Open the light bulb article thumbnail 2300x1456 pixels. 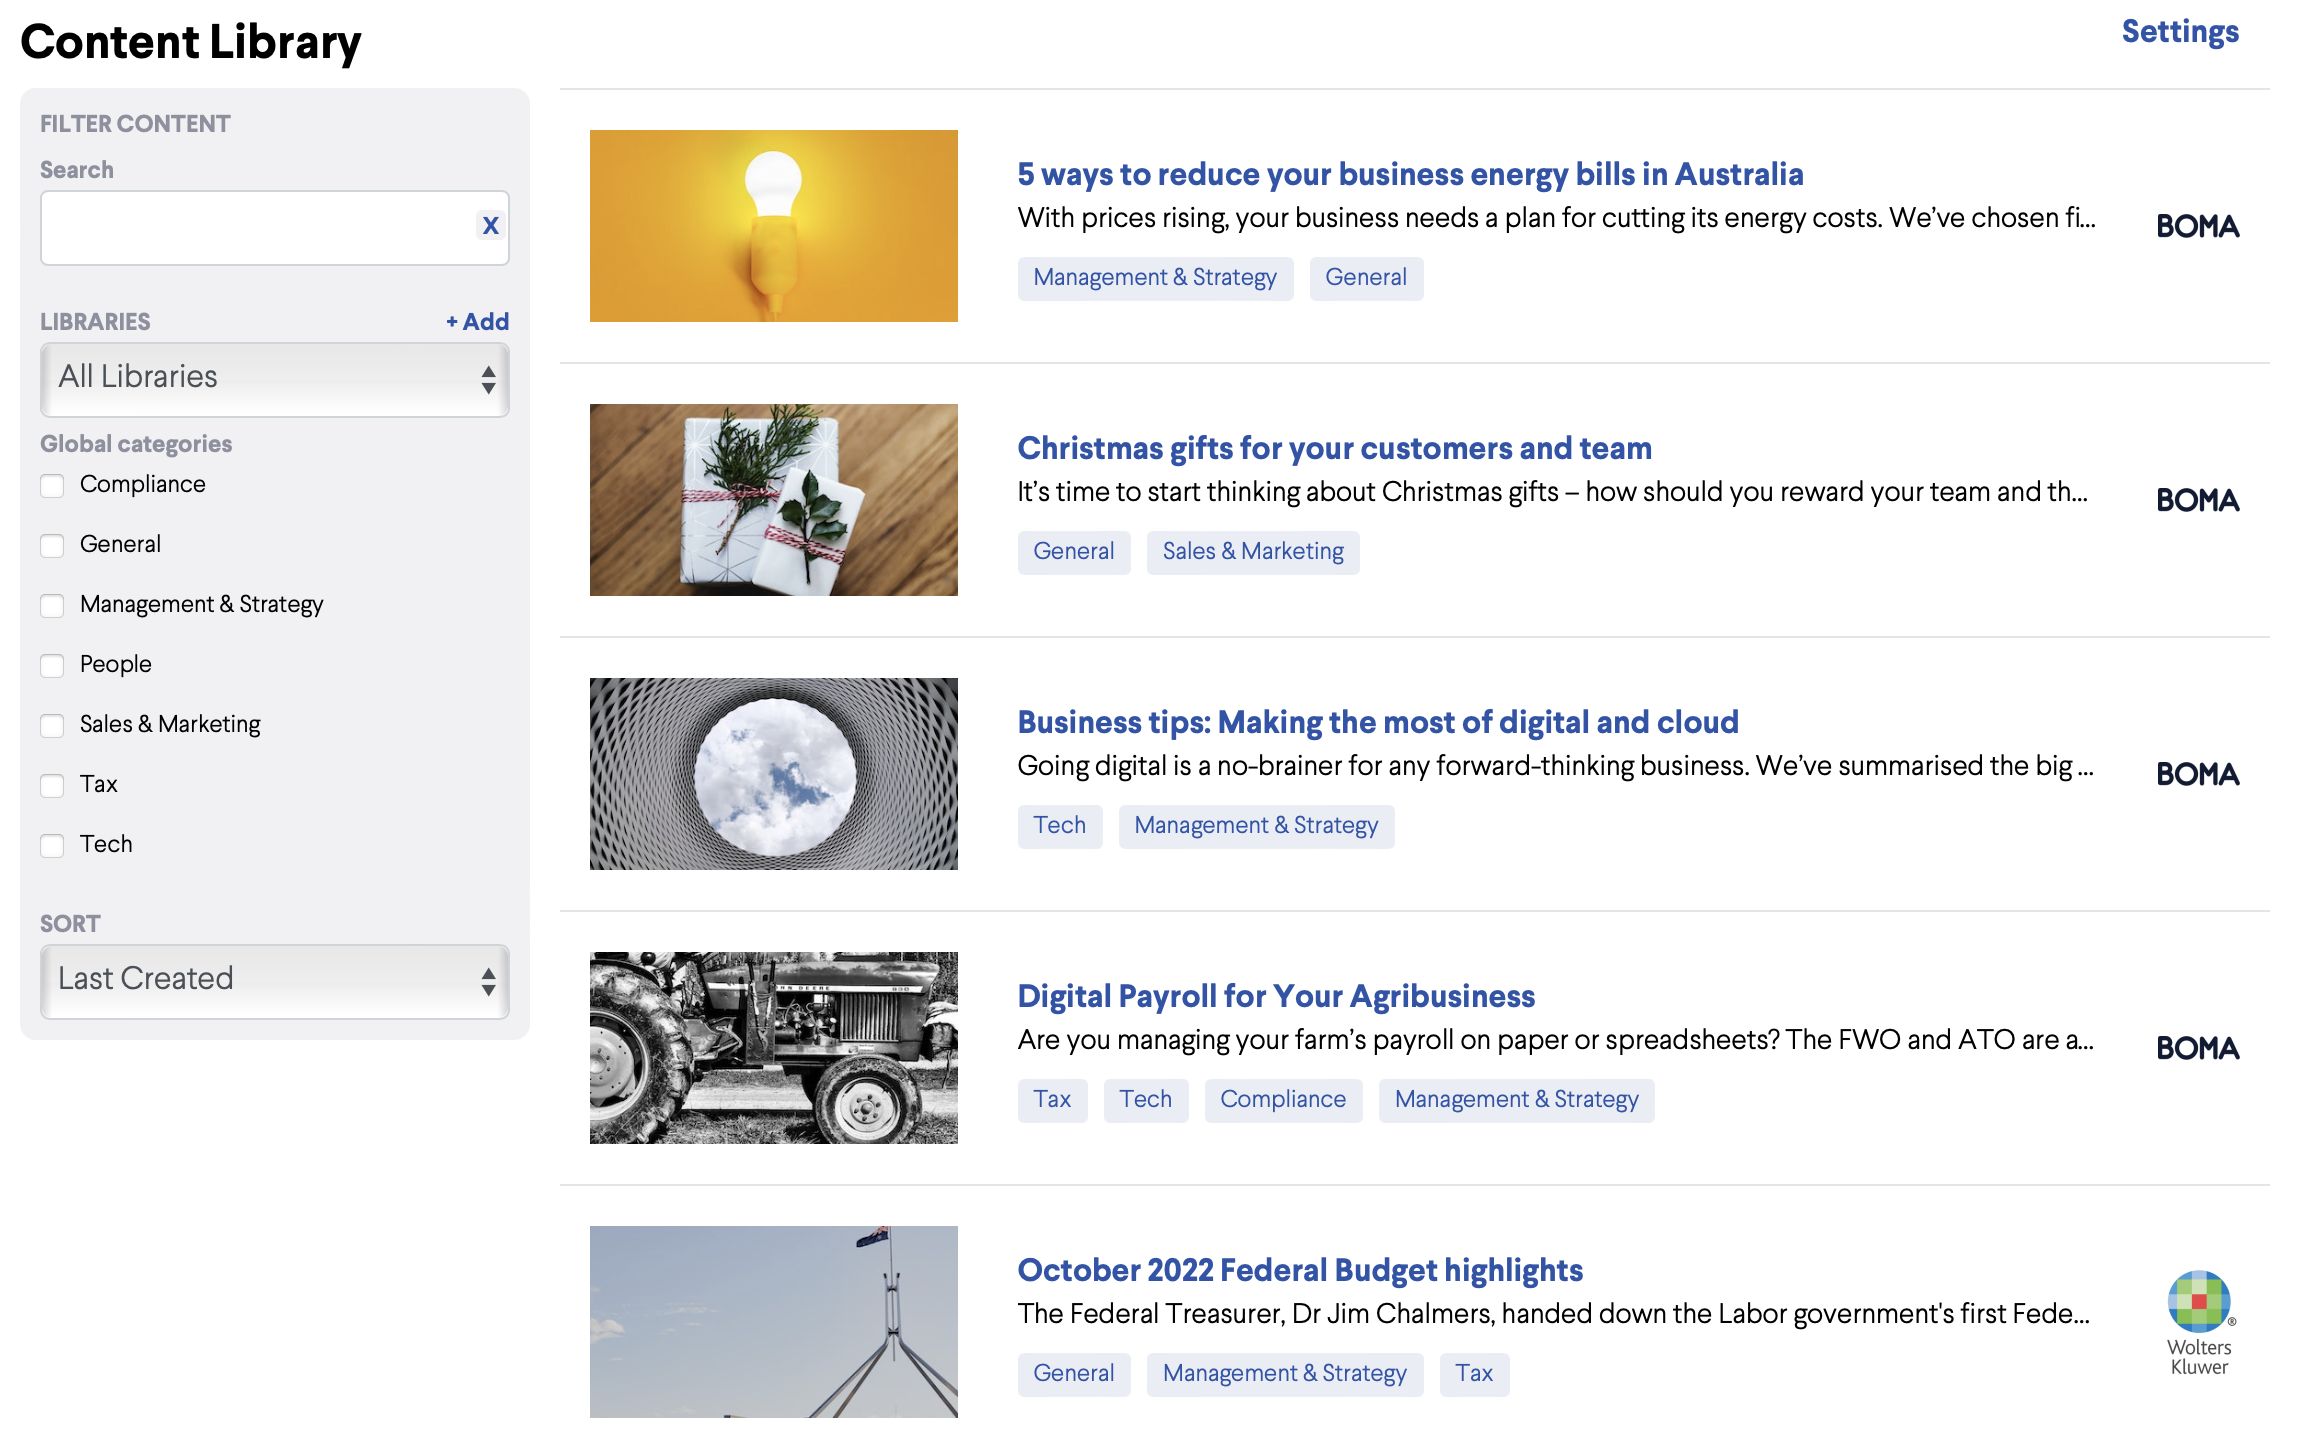(773, 226)
